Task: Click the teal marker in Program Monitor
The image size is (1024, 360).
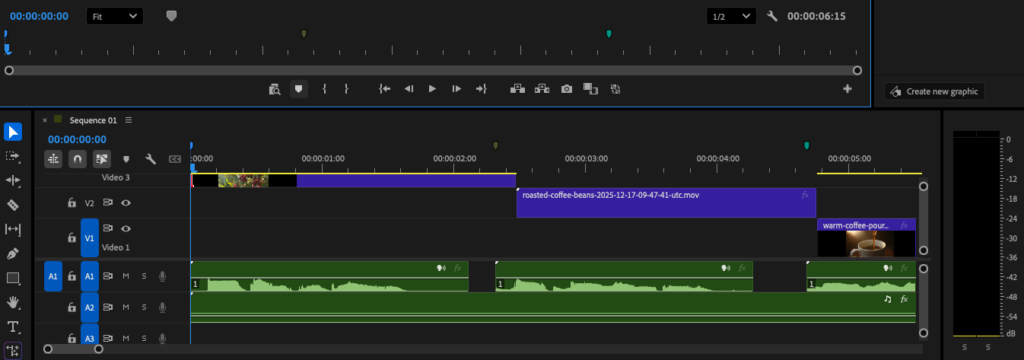Action: point(609,33)
